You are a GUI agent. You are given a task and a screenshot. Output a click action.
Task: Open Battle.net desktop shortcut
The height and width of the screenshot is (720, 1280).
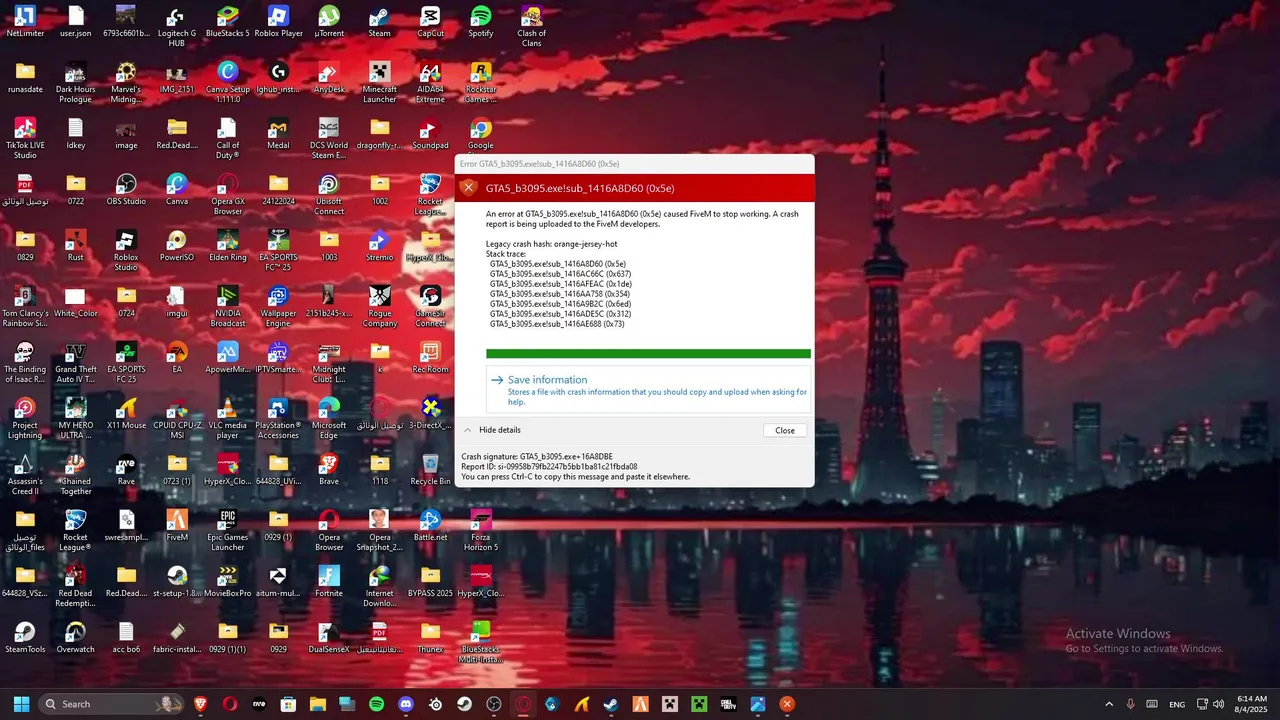point(430,525)
